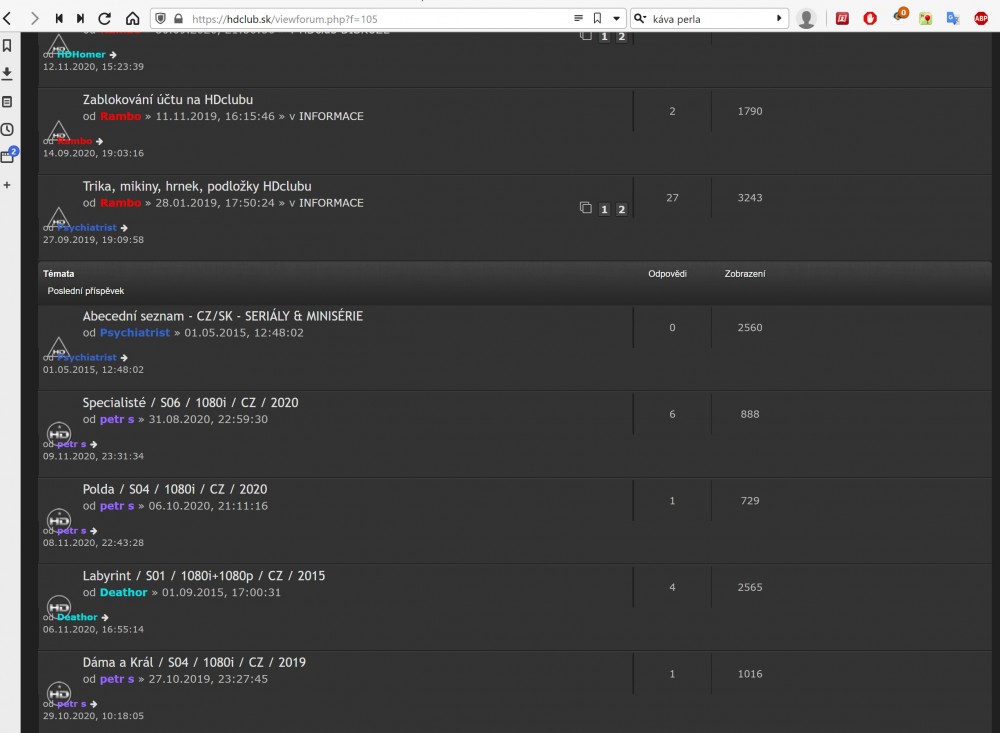
Task: Go to page 1 of Trika, mikiny topic
Action: tap(604, 209)
